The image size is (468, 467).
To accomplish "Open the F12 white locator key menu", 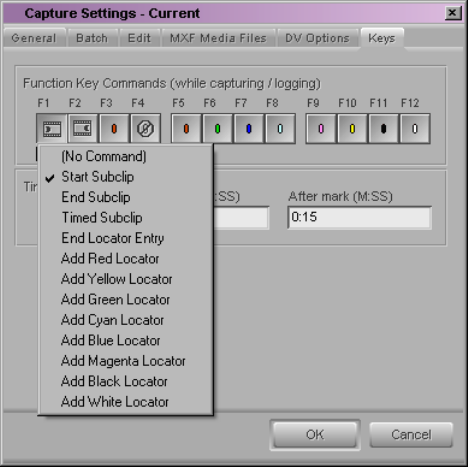I will click(x=415, y=129).
